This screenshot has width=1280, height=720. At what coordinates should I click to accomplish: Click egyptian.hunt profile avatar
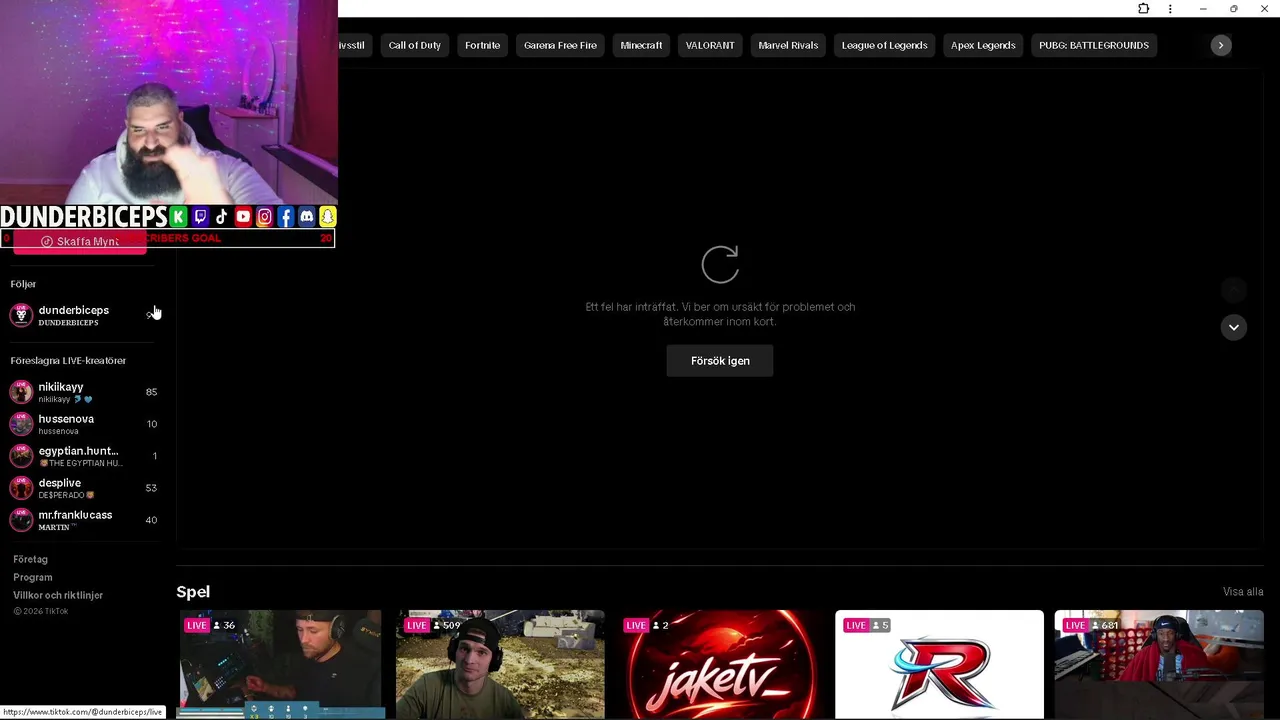21,456
